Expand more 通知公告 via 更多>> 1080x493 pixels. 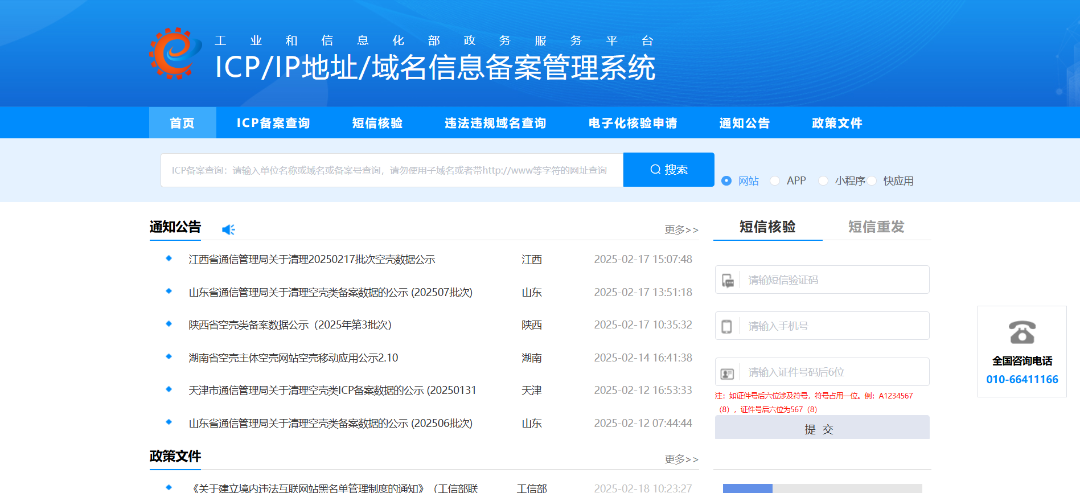(x=681, y=230)
